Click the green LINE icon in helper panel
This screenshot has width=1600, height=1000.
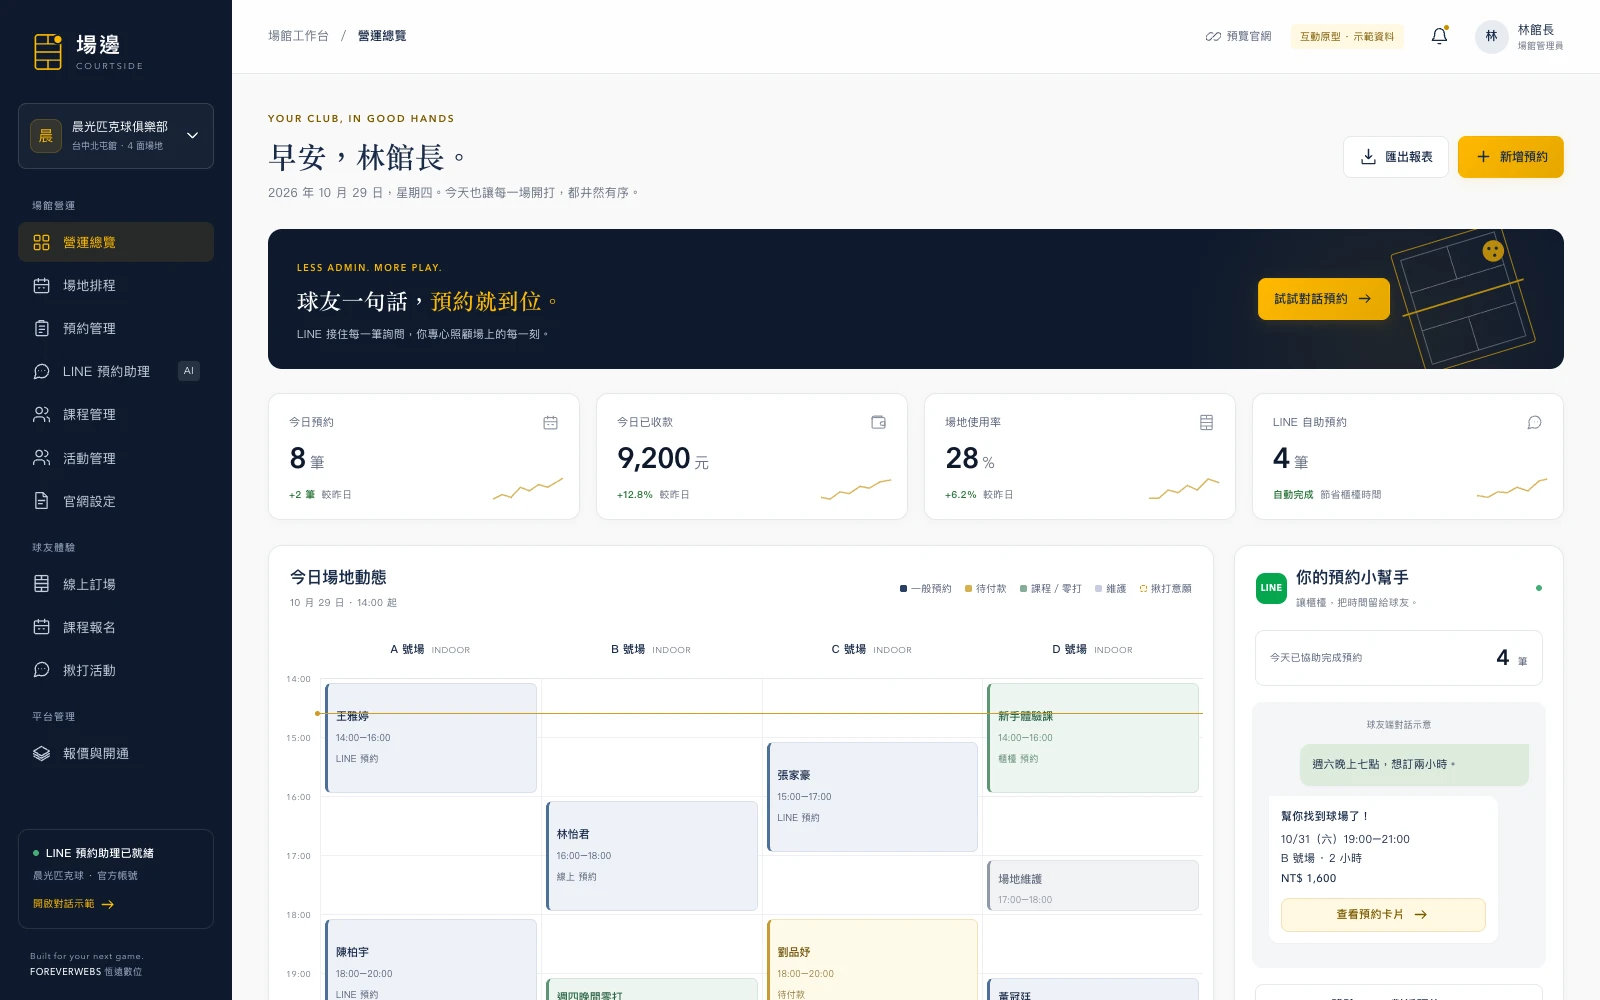pos(1271,588)
